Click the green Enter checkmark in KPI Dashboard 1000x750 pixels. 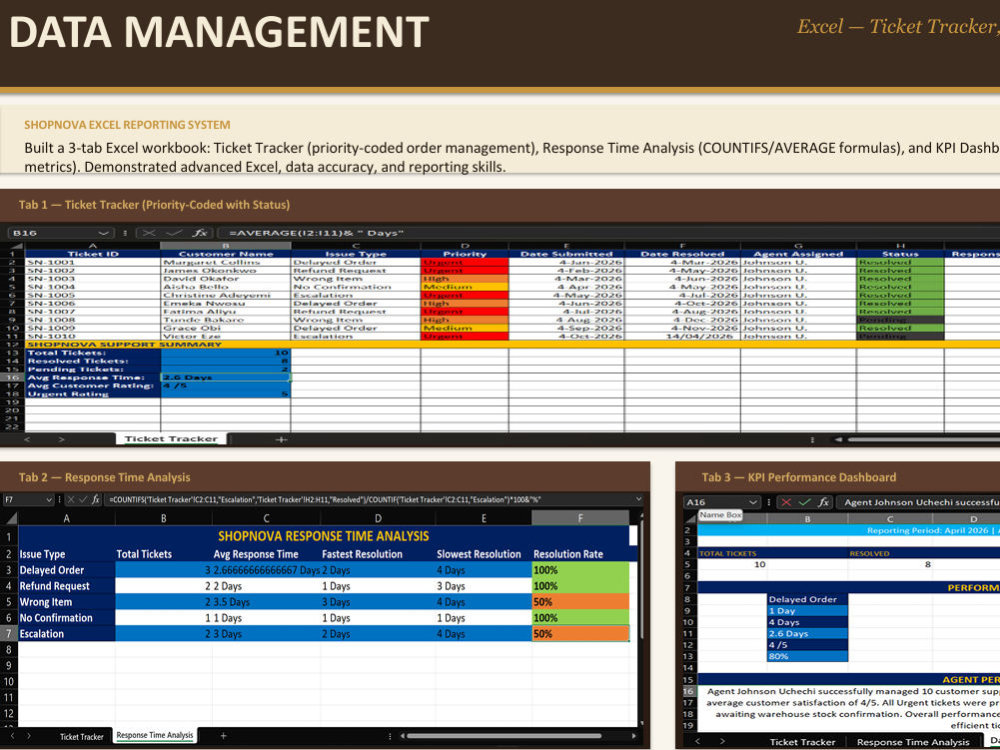coord(804,503)
